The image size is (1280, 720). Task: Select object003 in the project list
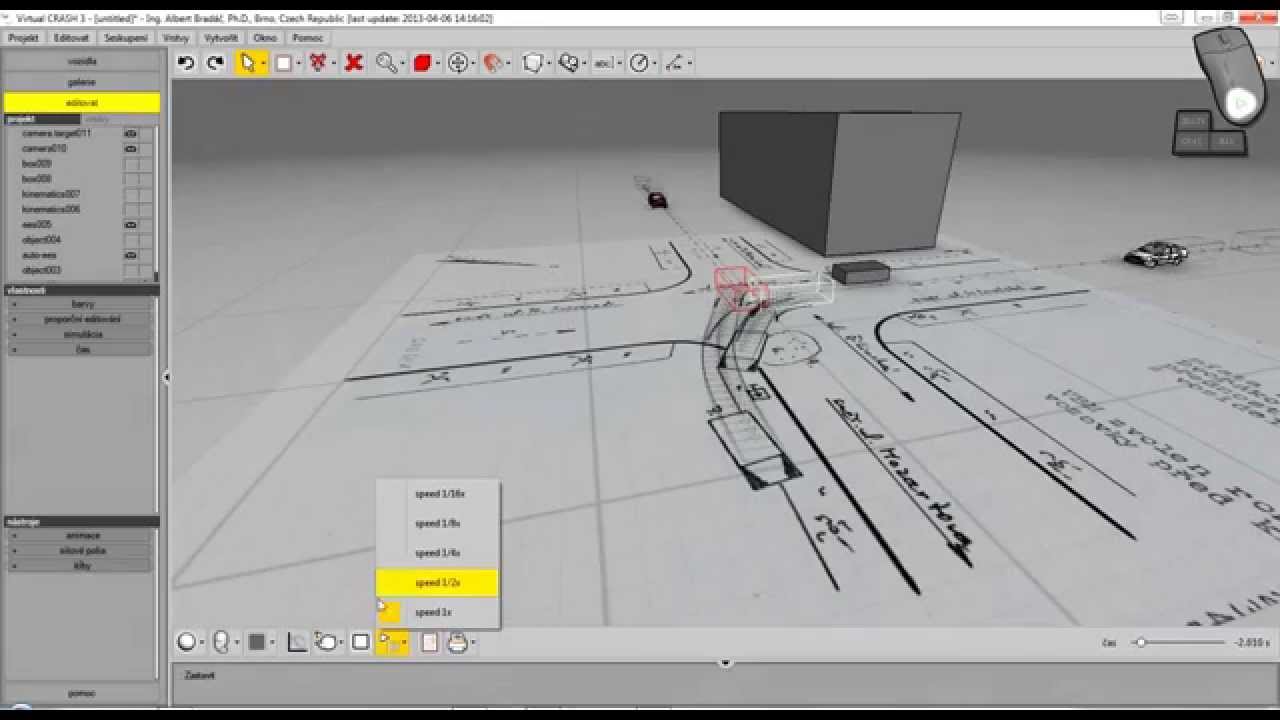click(42, 270)
